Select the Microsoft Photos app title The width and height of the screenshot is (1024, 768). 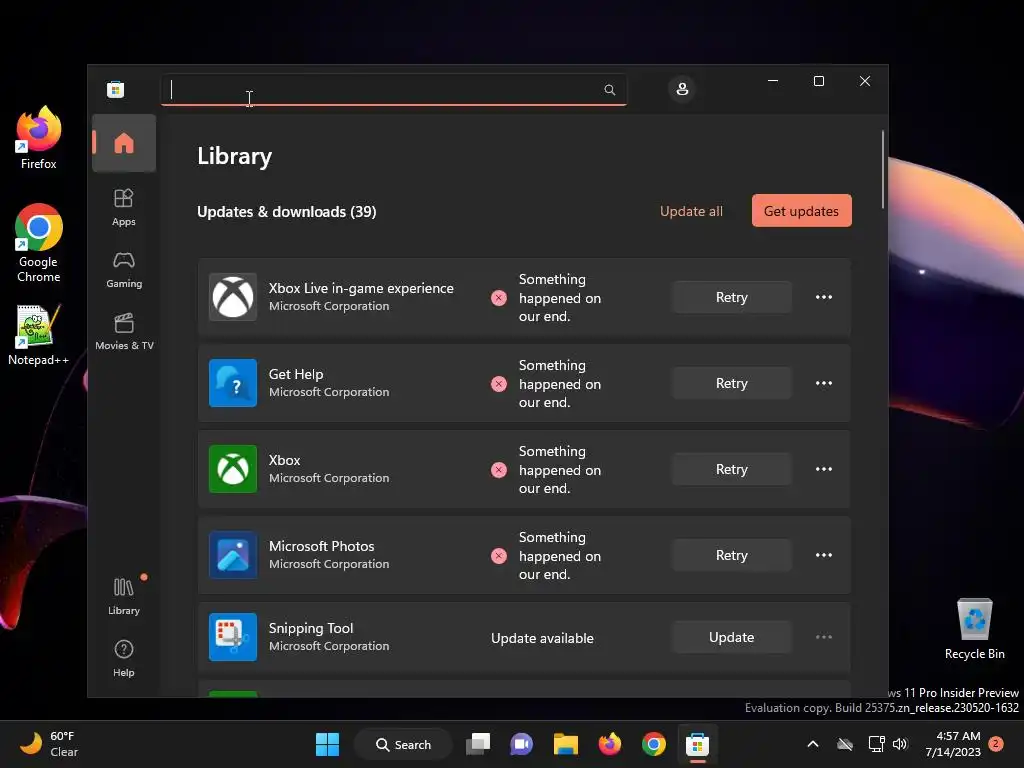[321, 546]
